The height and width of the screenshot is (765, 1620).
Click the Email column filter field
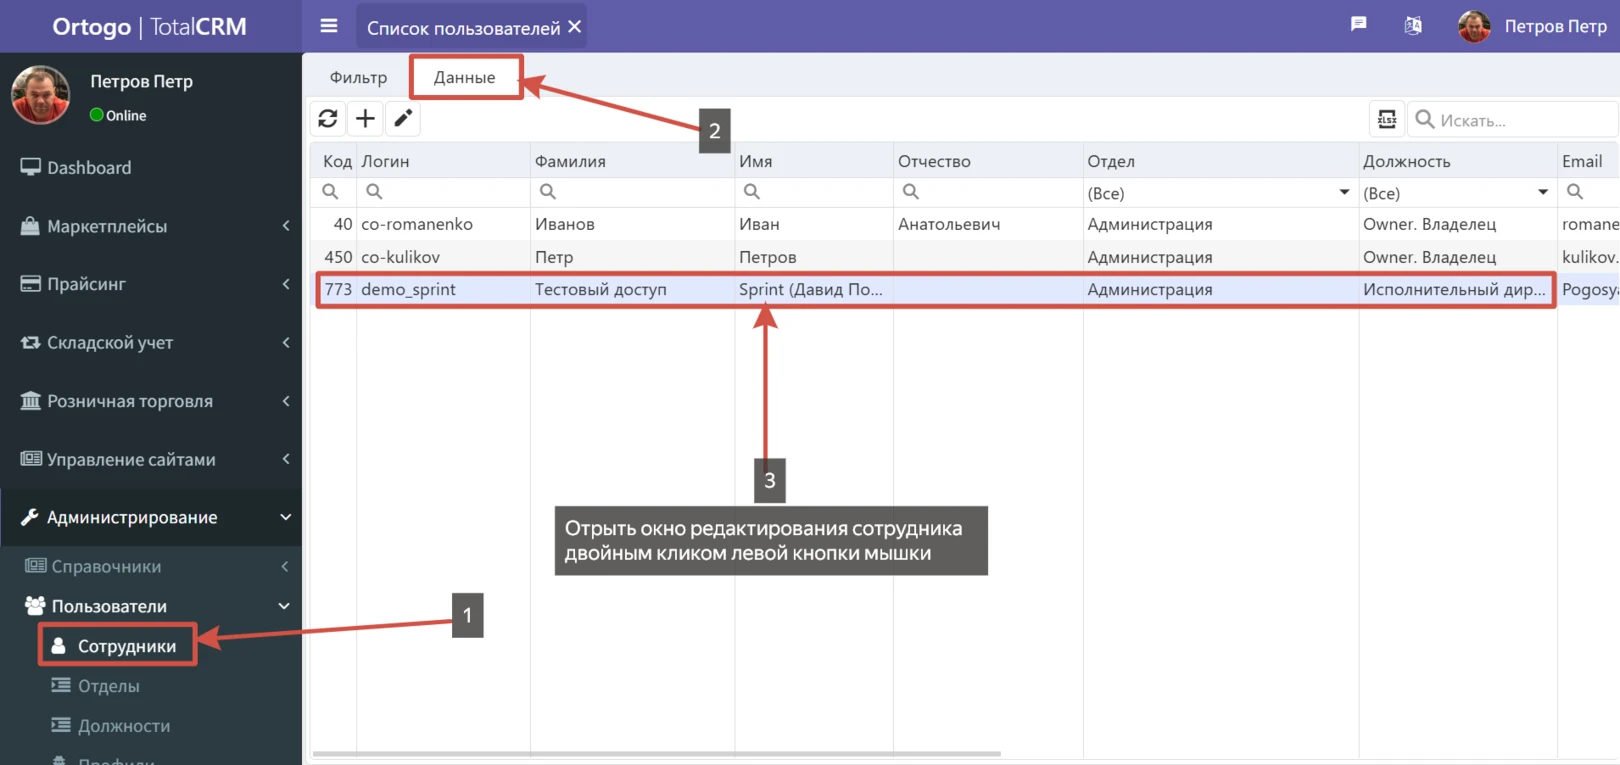click(1589, 192)
